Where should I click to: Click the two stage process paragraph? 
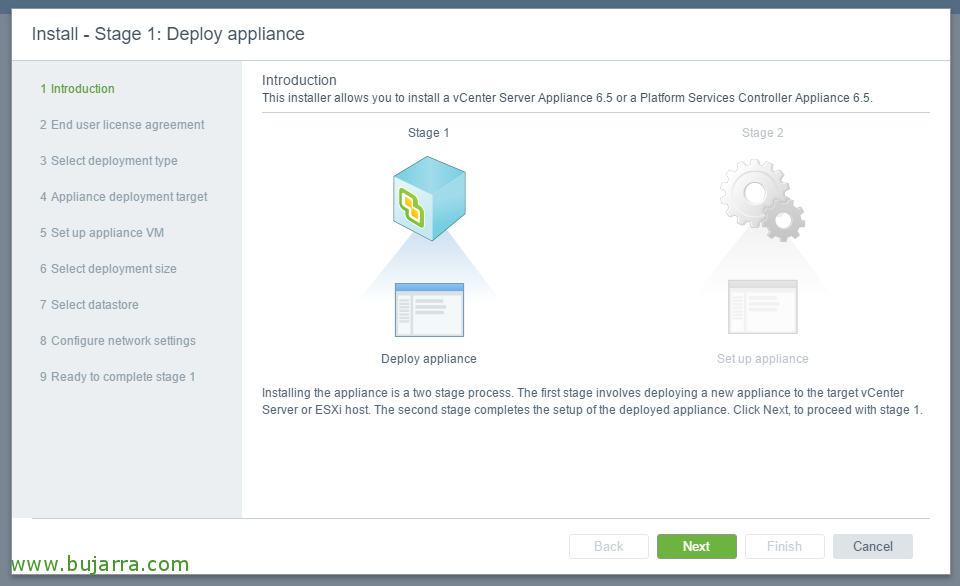pos(592,401)
